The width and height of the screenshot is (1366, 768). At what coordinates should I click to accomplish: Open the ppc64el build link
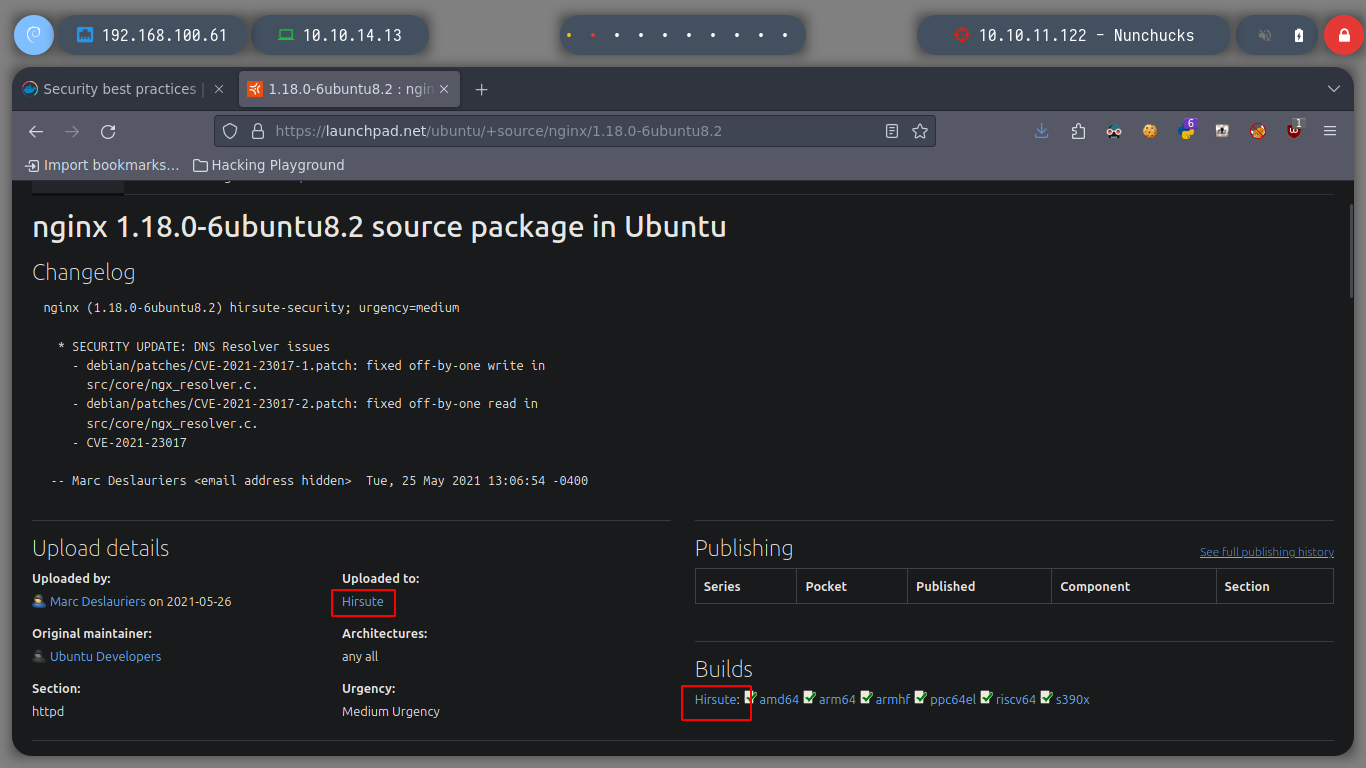pos(953,700)
